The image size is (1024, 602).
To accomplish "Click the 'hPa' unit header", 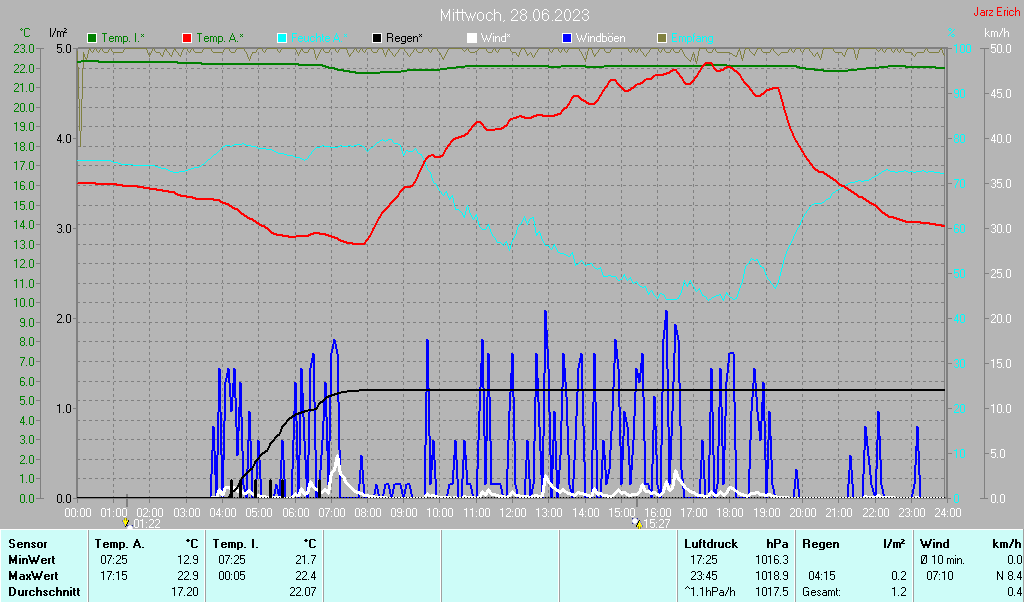I will 777,544.
